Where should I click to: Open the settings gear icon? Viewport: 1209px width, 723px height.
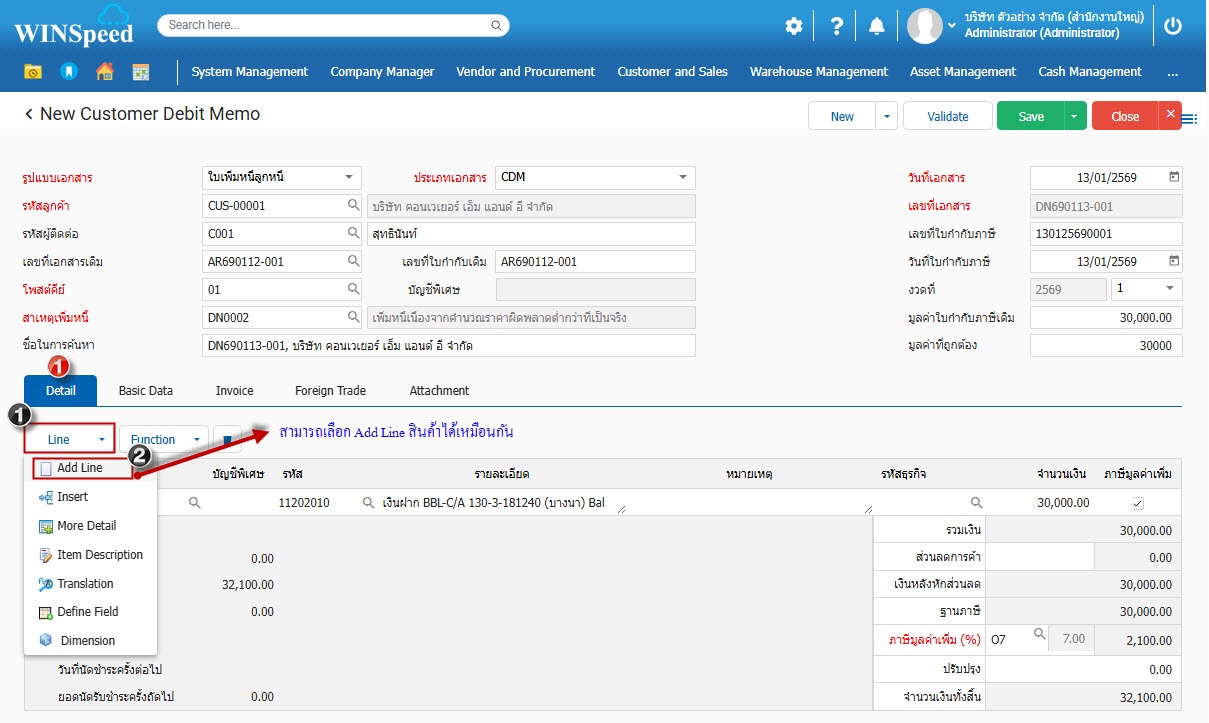[793, 27]
